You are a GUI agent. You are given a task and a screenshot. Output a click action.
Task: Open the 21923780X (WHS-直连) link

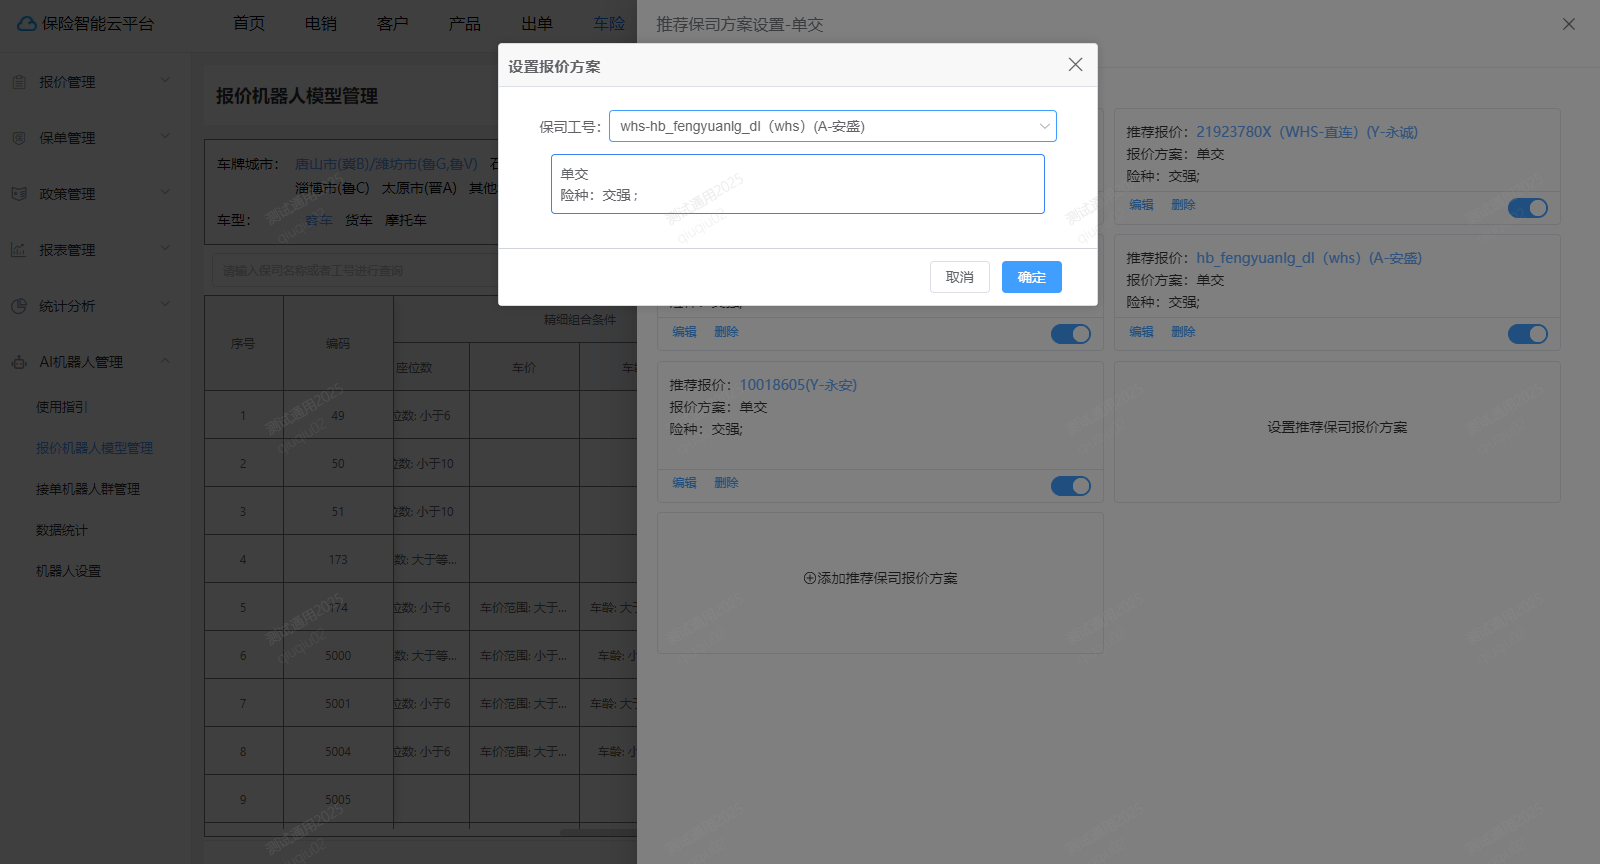point(1307,132)
